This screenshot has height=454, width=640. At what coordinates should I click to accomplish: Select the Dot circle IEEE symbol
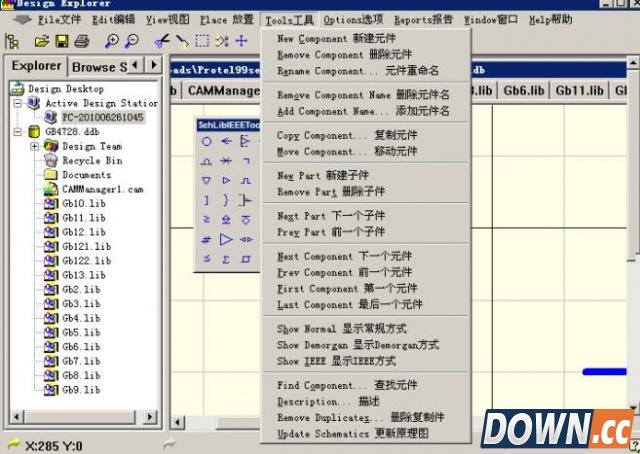(207, 141)
